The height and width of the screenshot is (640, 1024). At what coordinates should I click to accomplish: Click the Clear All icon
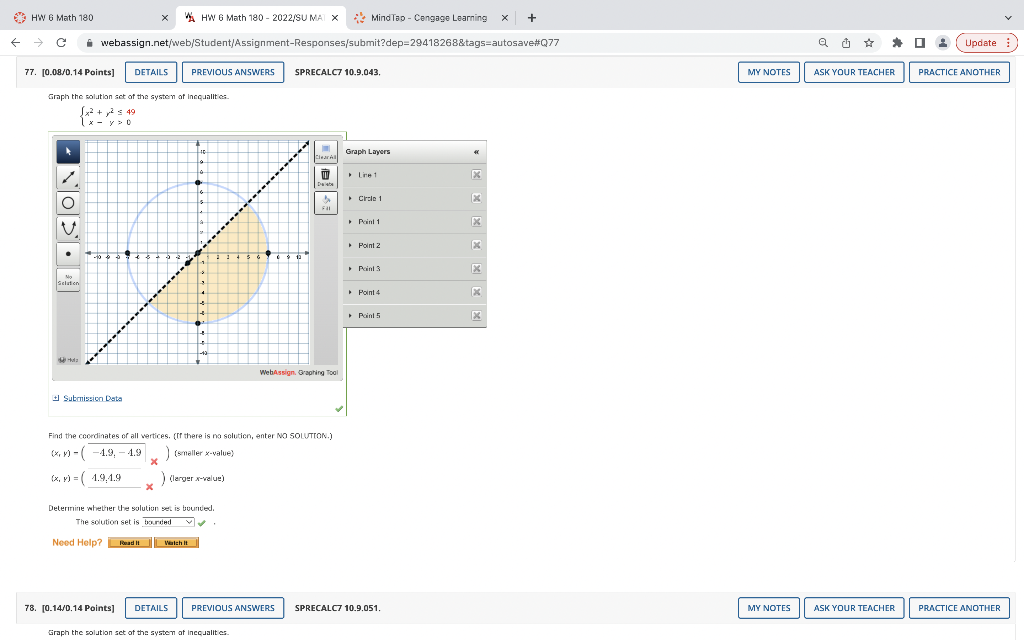325,151
